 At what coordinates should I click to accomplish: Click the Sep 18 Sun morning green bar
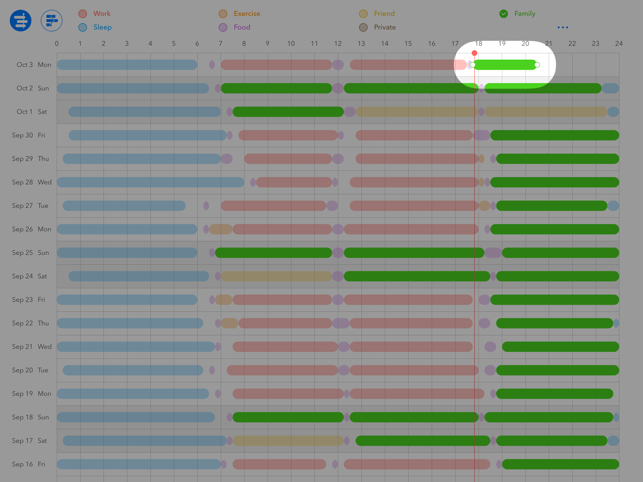click(x=288, y=417)
